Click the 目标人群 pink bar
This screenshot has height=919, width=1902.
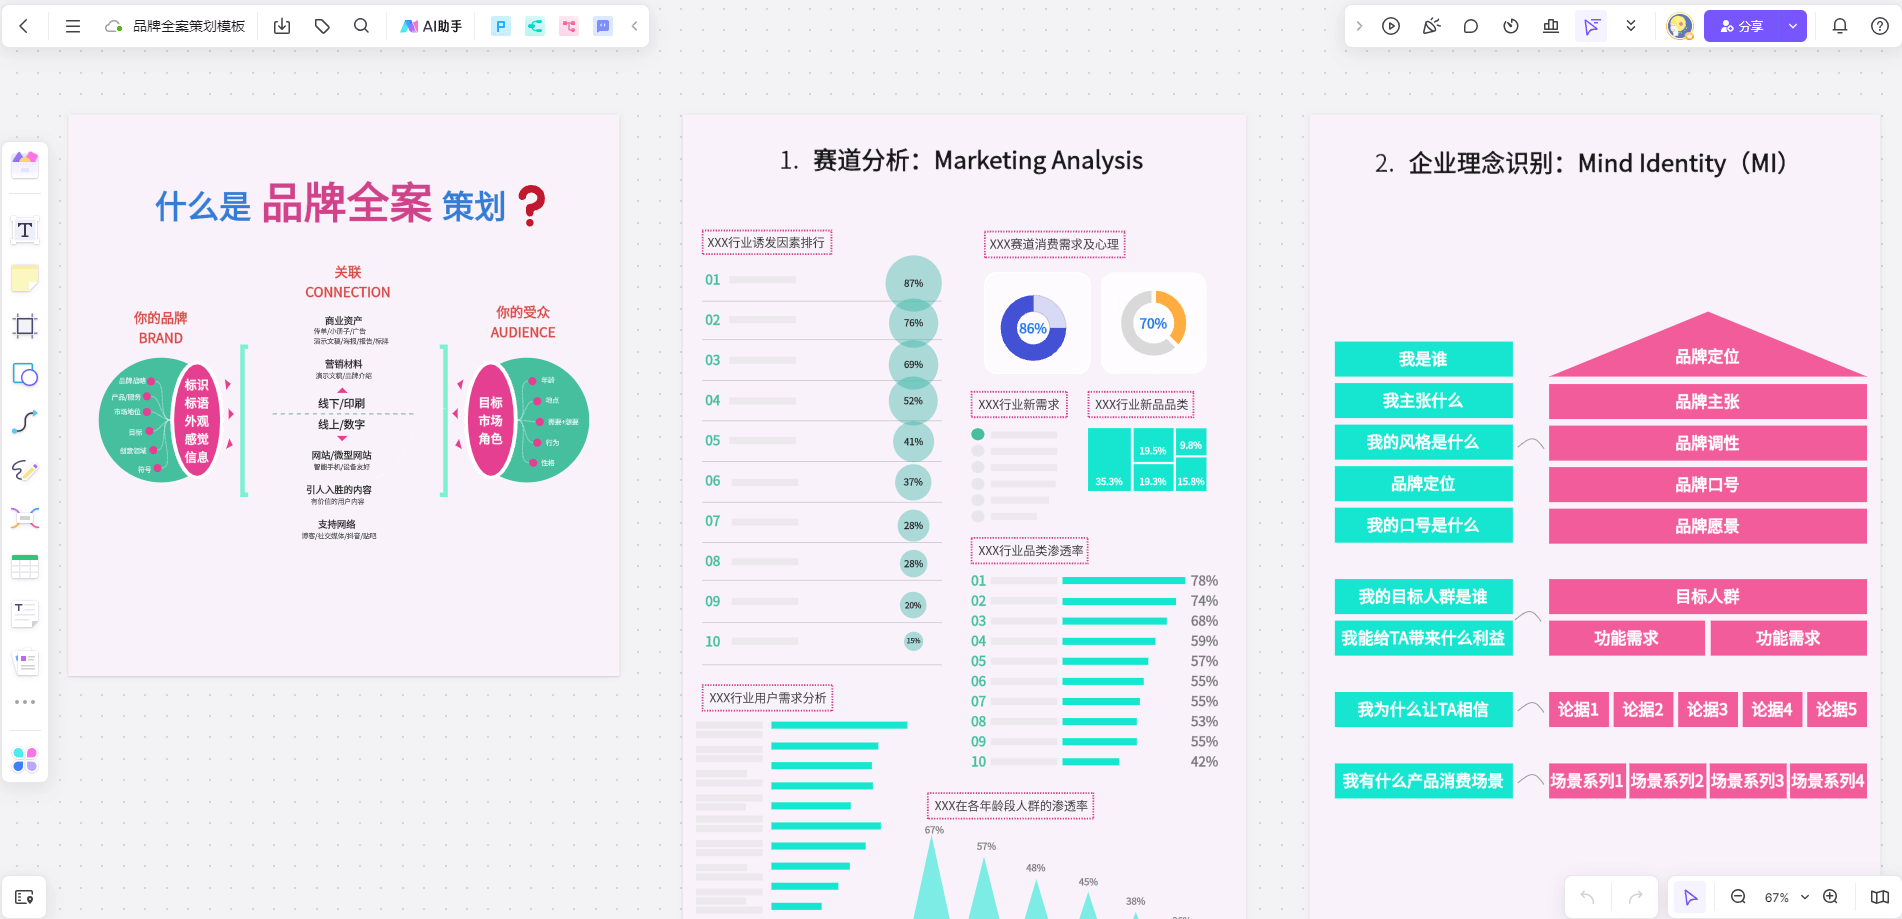coord(1708,597)
